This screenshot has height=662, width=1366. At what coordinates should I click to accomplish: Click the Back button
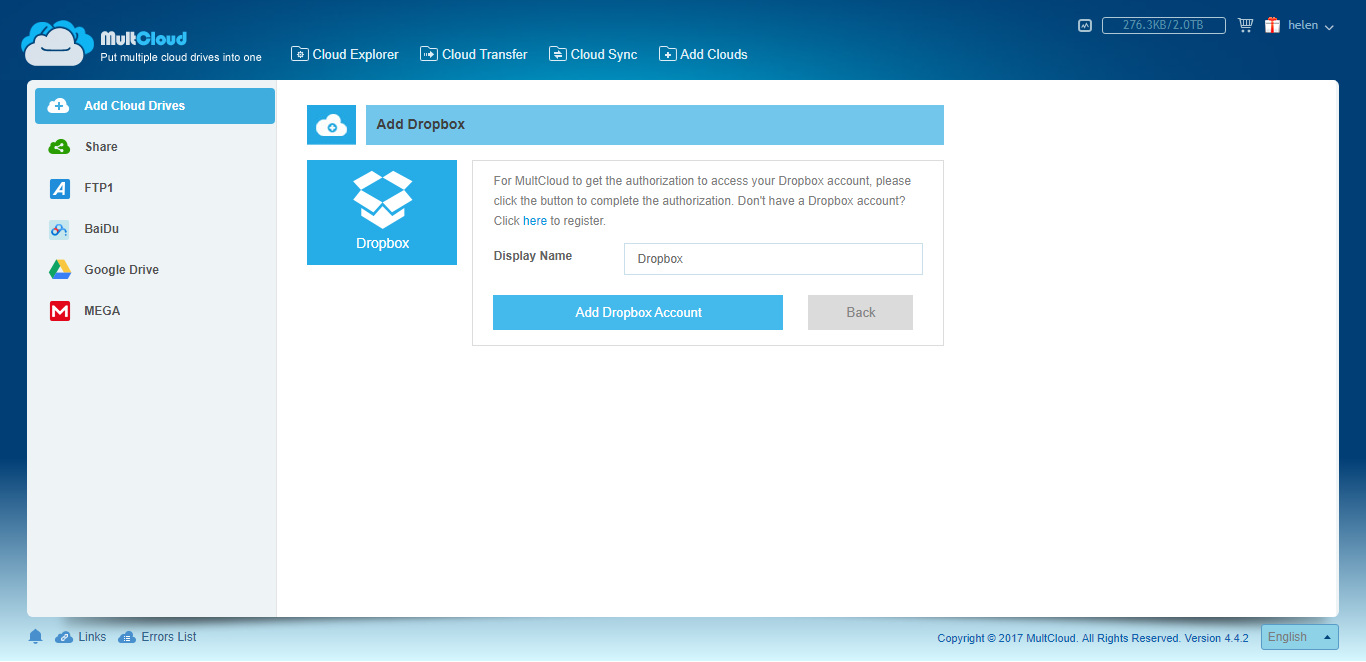click(x=860, y=312)
